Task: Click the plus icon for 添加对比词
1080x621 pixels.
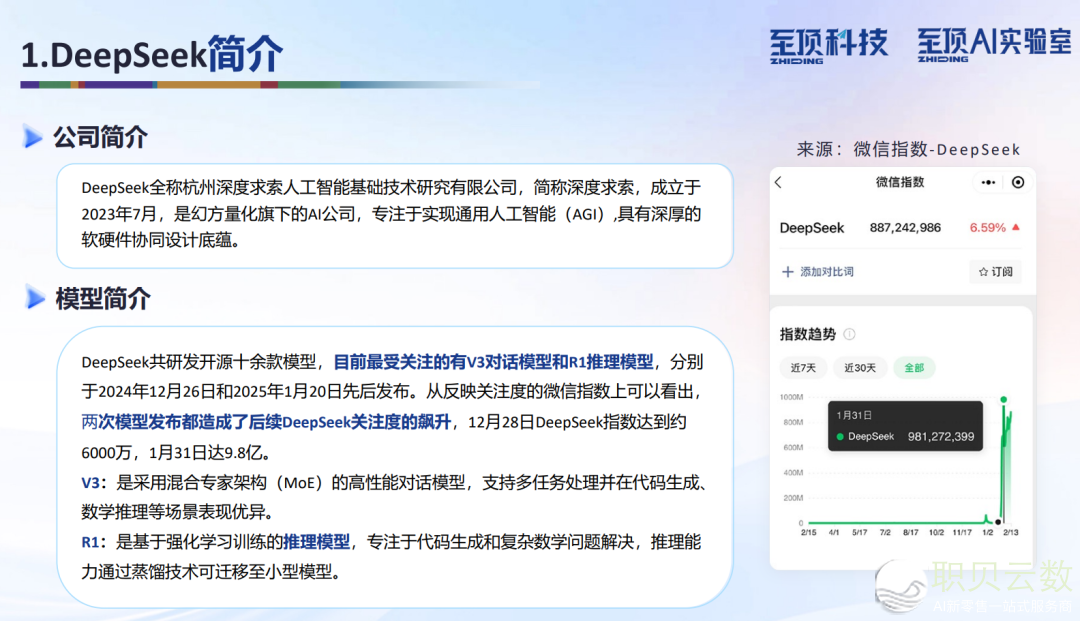Action: [787, 272]
